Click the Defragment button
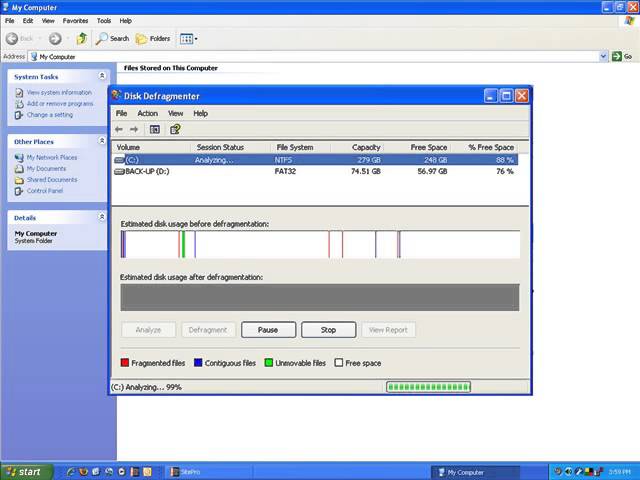 [x=208, y=330]
